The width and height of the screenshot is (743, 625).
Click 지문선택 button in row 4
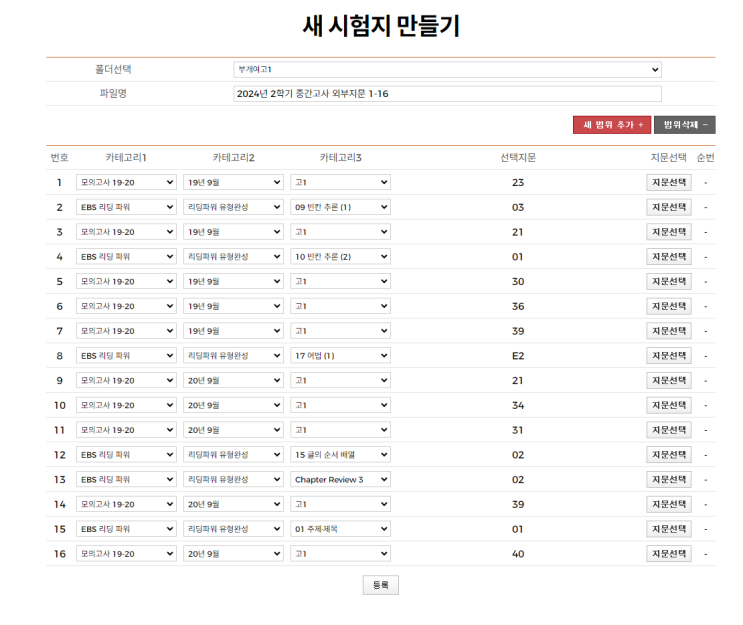point(669,256)
